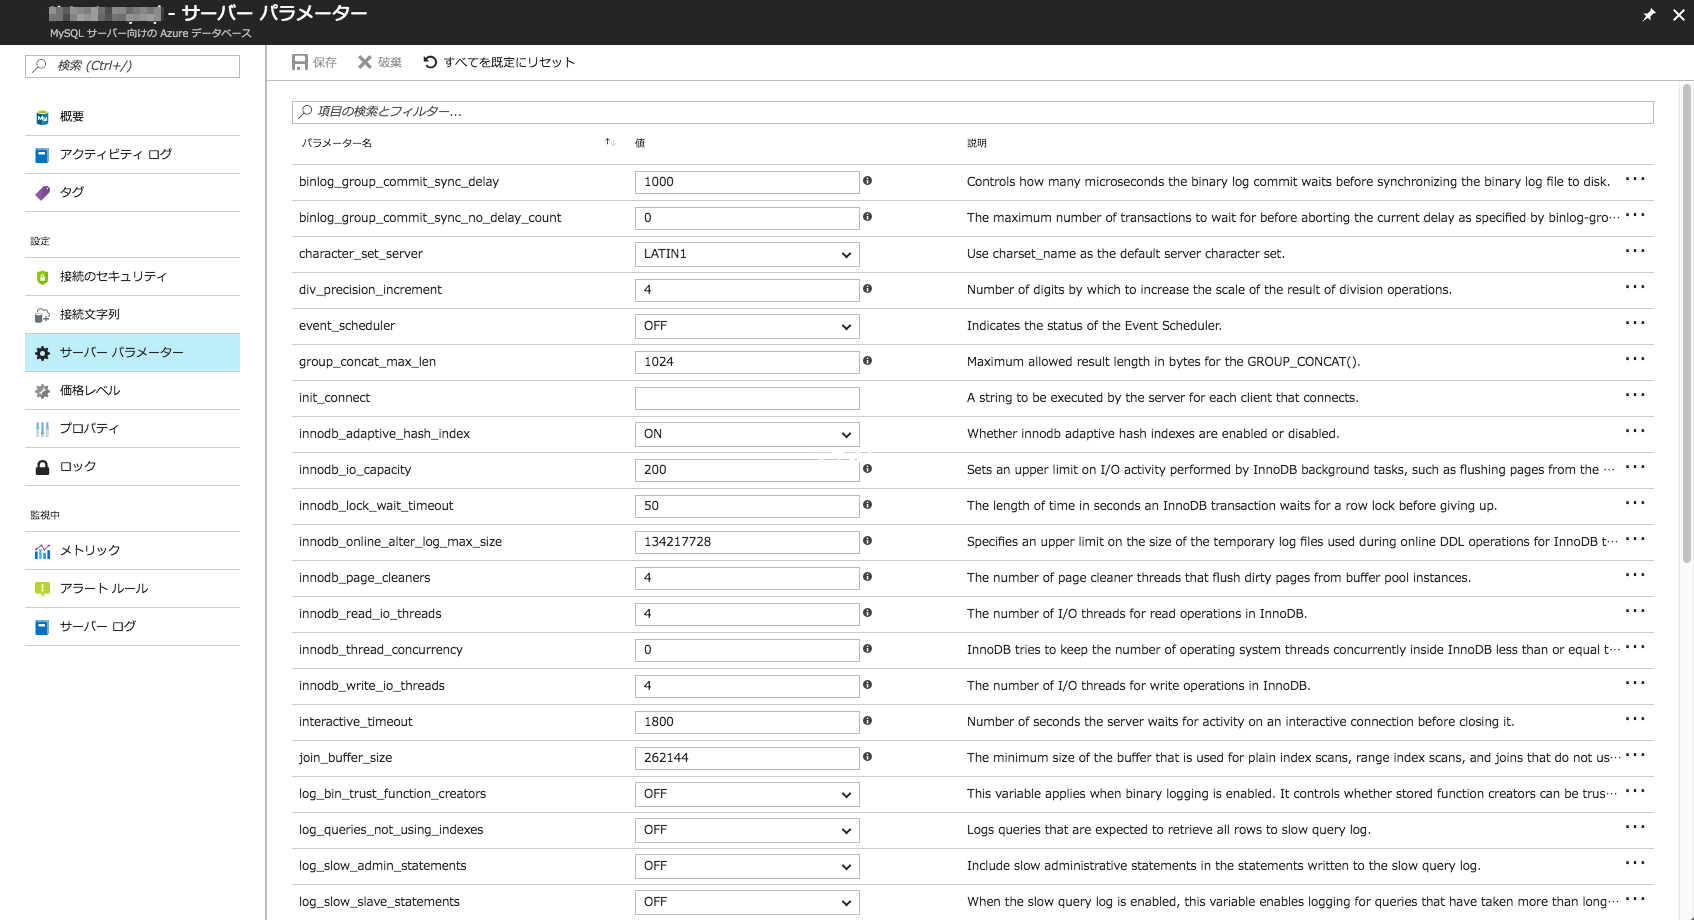The image size is (1694, 920).
Task: Sort by パラメーター名 column header
Action: (337, 143)
